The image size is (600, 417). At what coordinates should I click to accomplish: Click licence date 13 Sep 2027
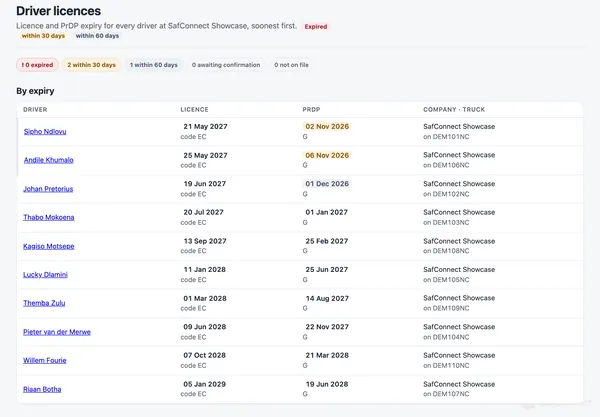[205, 241]
